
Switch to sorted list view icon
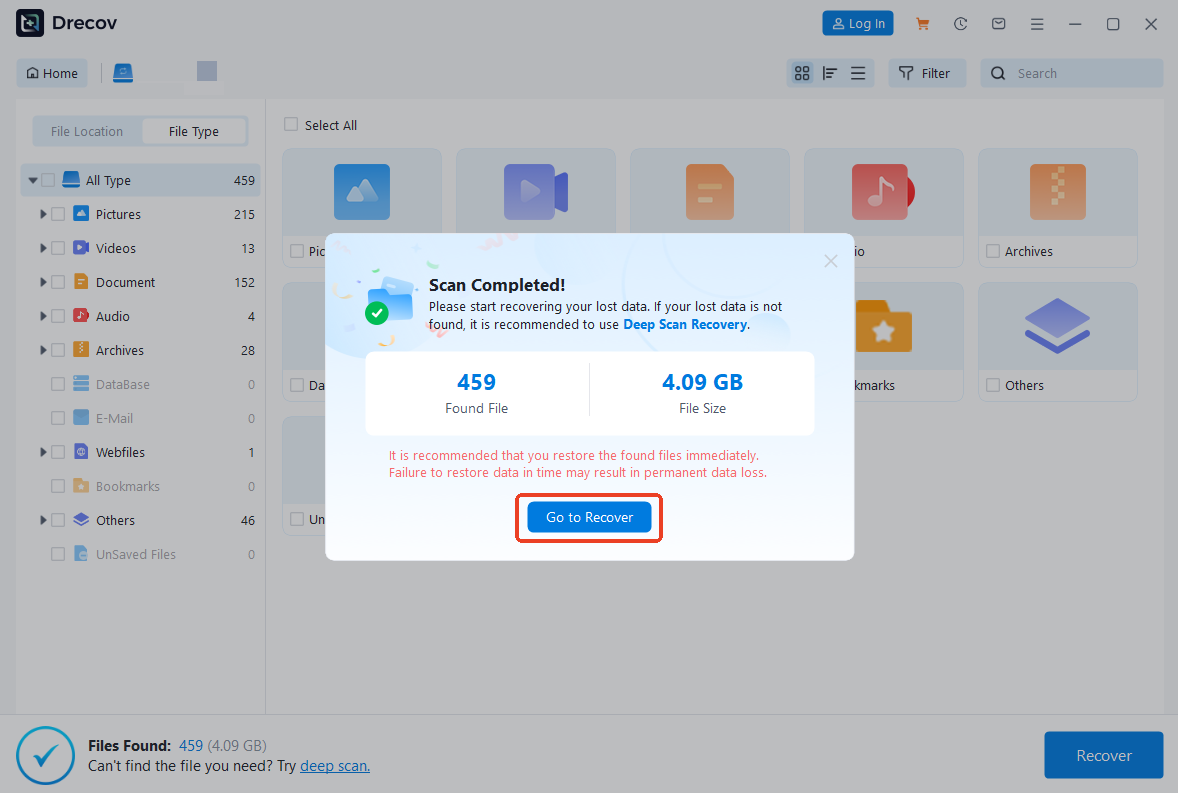(829, 73)
